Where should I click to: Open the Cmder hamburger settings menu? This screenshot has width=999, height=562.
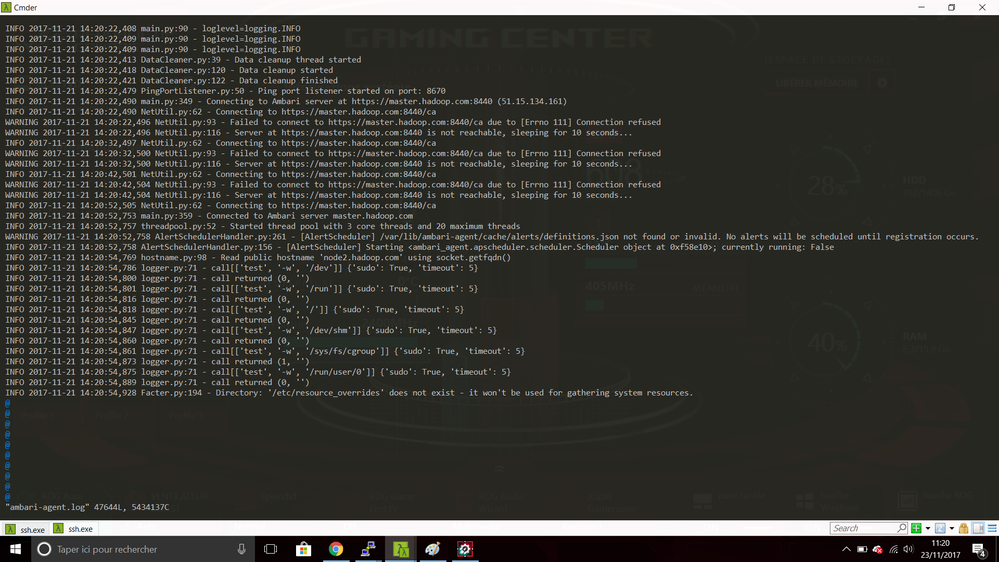(x=992, y=528)
